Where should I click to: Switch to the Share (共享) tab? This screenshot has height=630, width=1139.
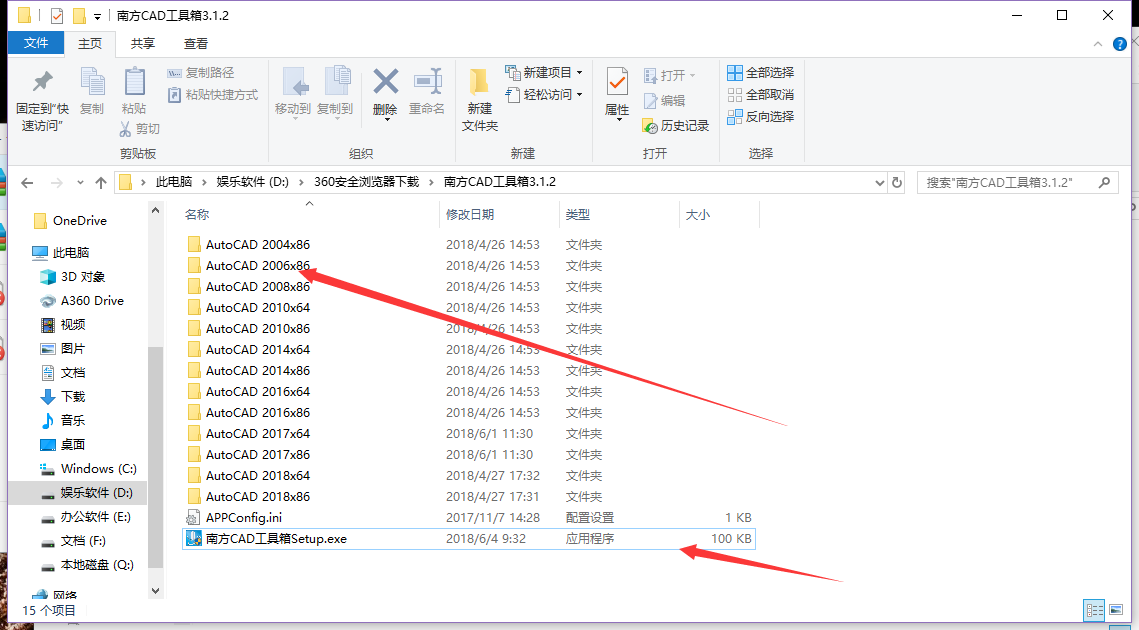pos(142,44)
